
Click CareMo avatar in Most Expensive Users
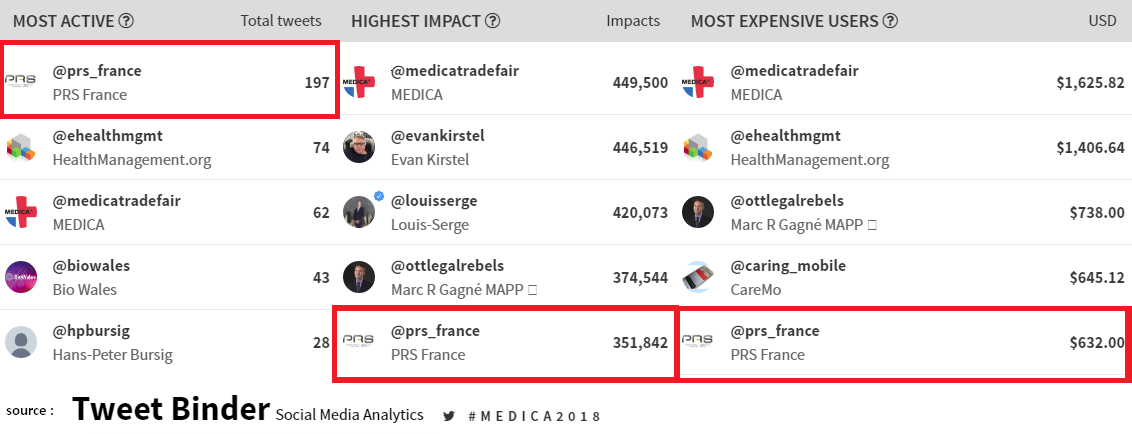(x=698, y=277)
